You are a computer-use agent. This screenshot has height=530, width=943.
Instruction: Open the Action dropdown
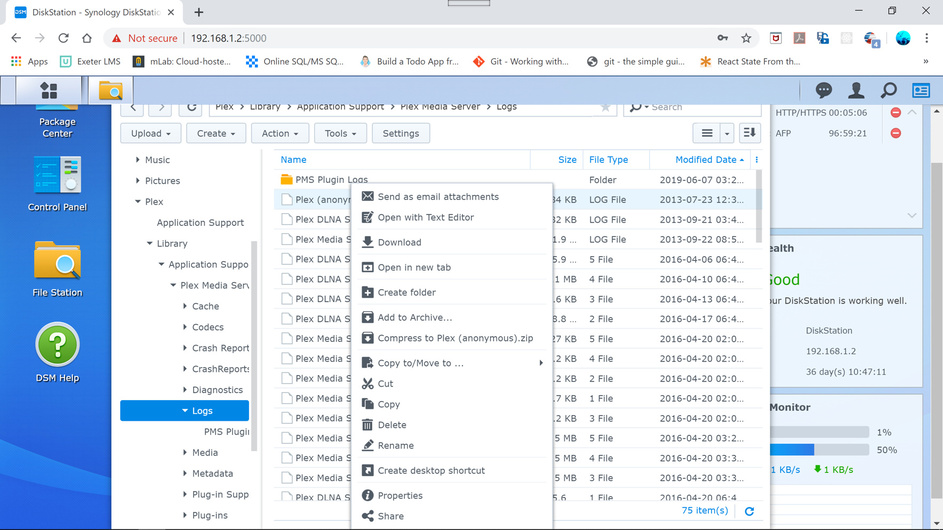pos(280,134)
